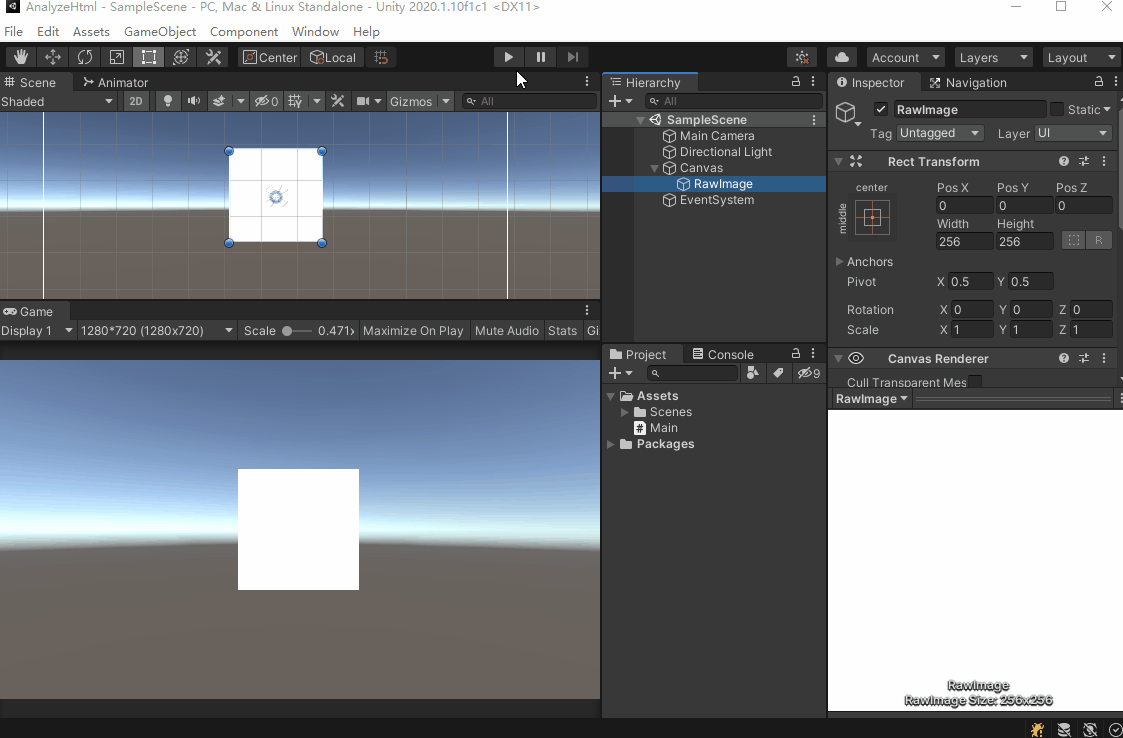This screenshot has width=1123, height=738.
Task: Open Account dropdown
Action: 905,57
